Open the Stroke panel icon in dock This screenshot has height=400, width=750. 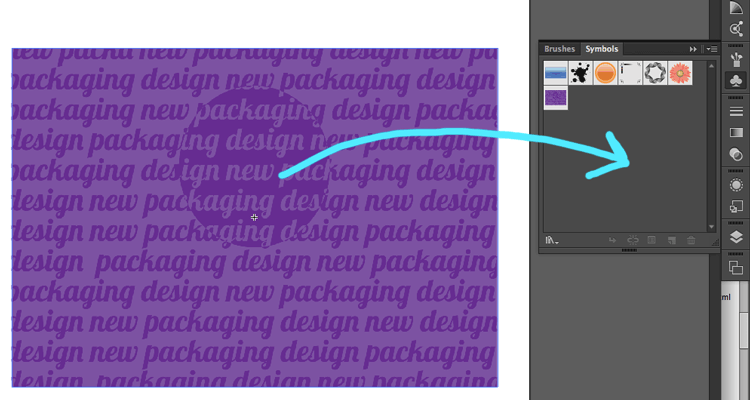(736, 110)
